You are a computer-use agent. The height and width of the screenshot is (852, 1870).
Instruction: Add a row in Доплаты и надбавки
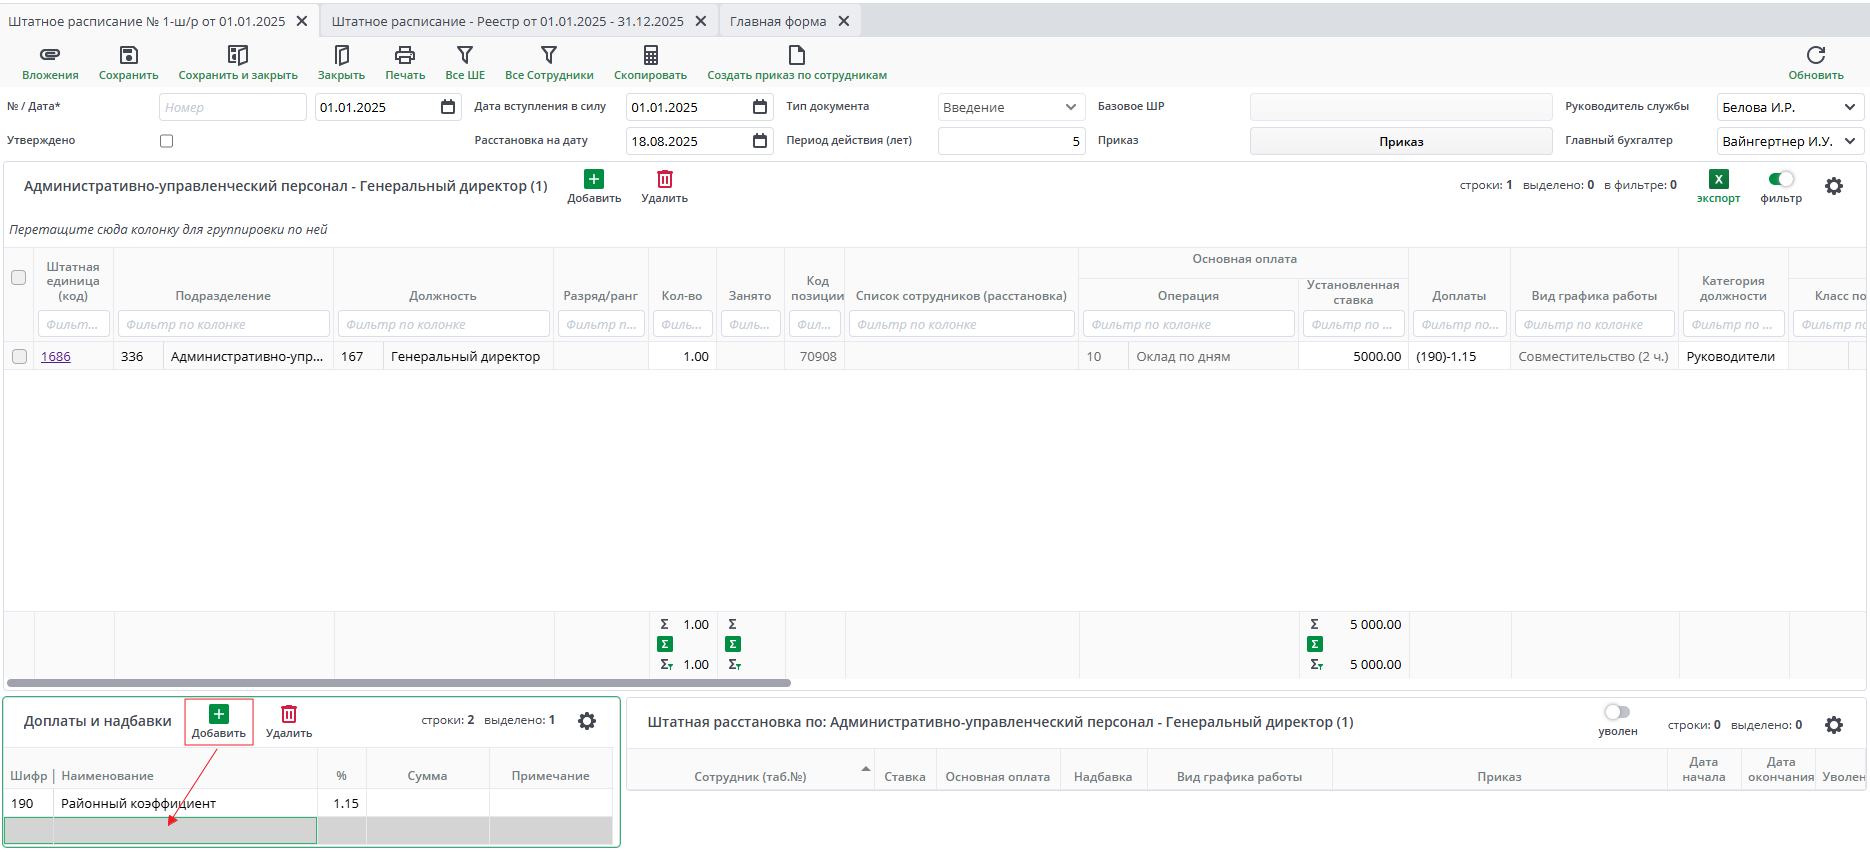[219, 714]
